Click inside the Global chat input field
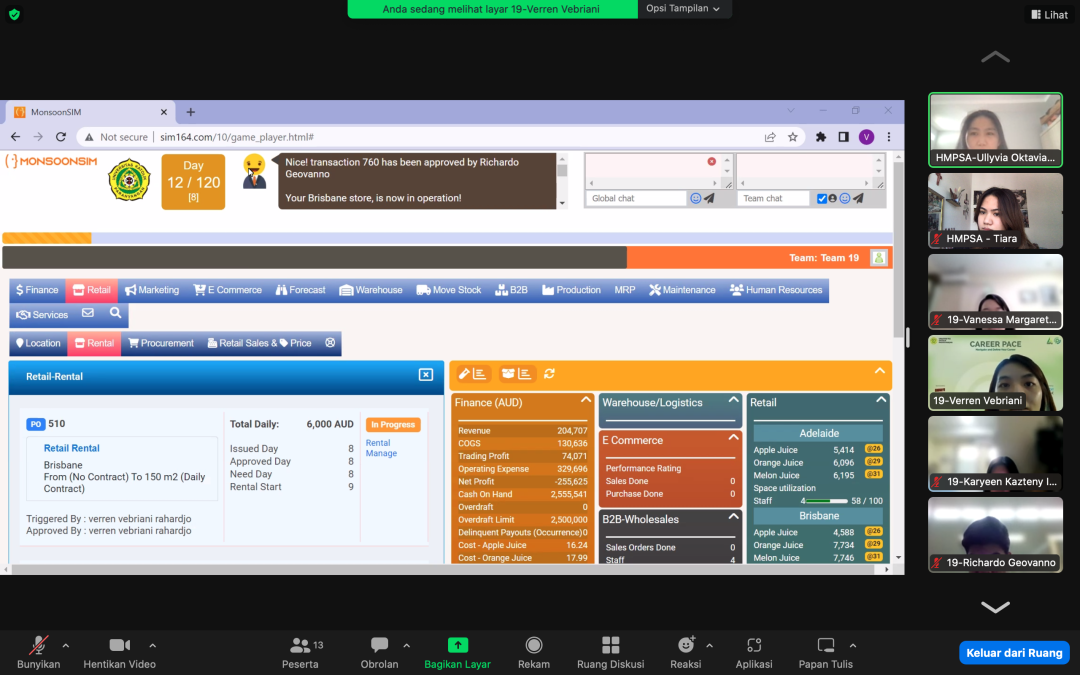This screenshot has width=1080, height=675. [636, 199]
